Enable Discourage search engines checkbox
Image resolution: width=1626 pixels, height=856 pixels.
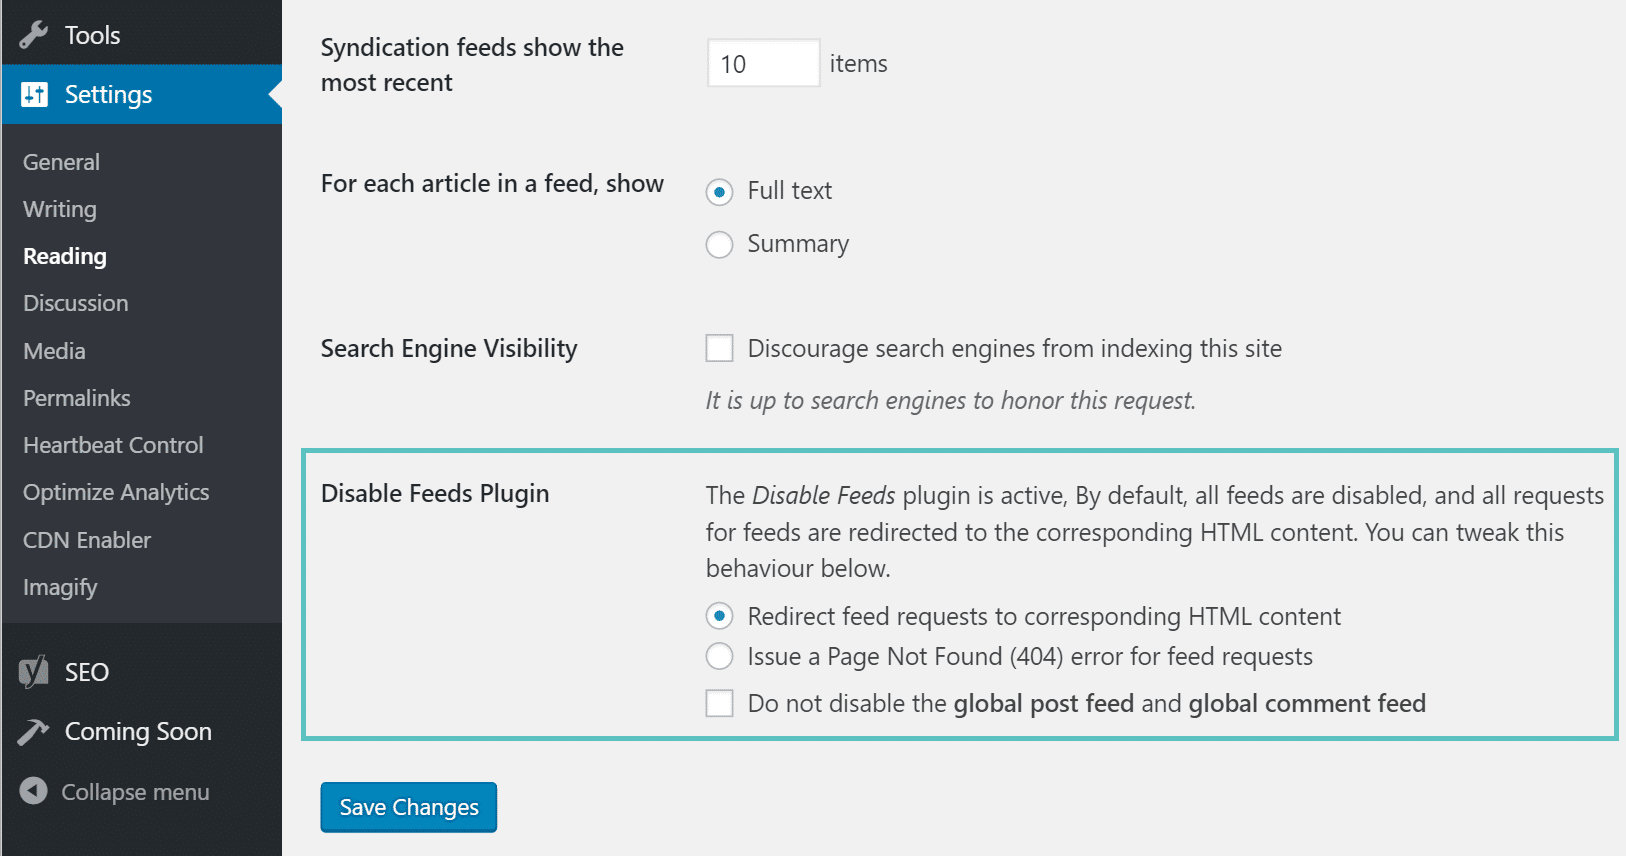click(719, 348)
